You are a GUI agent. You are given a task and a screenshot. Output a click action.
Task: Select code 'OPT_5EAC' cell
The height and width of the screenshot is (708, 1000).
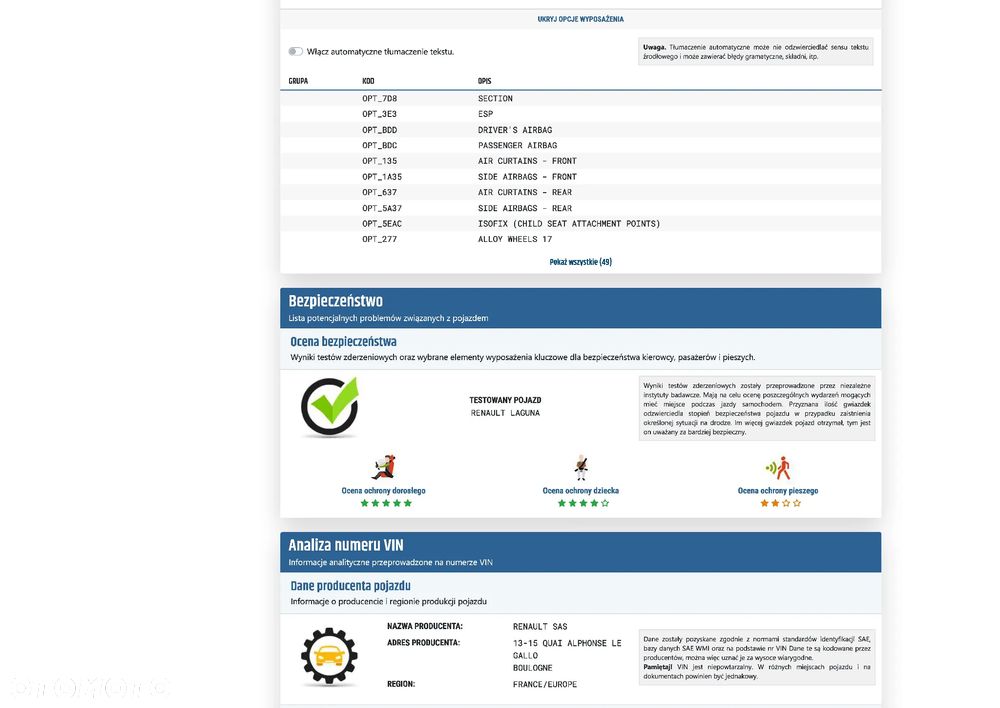(x=382, y=224)
